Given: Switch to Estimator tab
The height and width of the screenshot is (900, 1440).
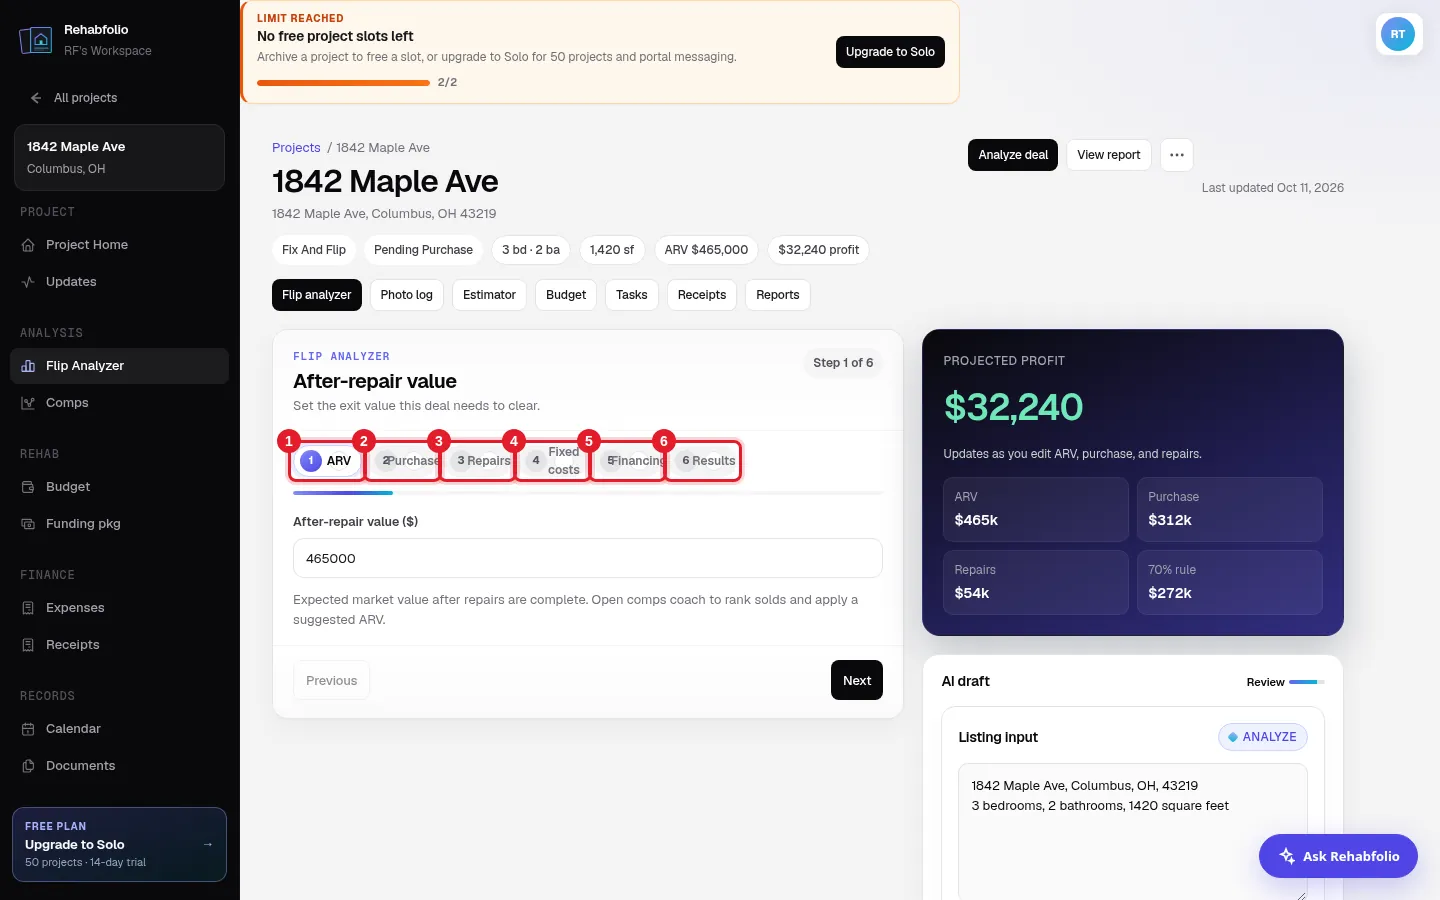Looking at the screenshot, I should coord(489,295).
